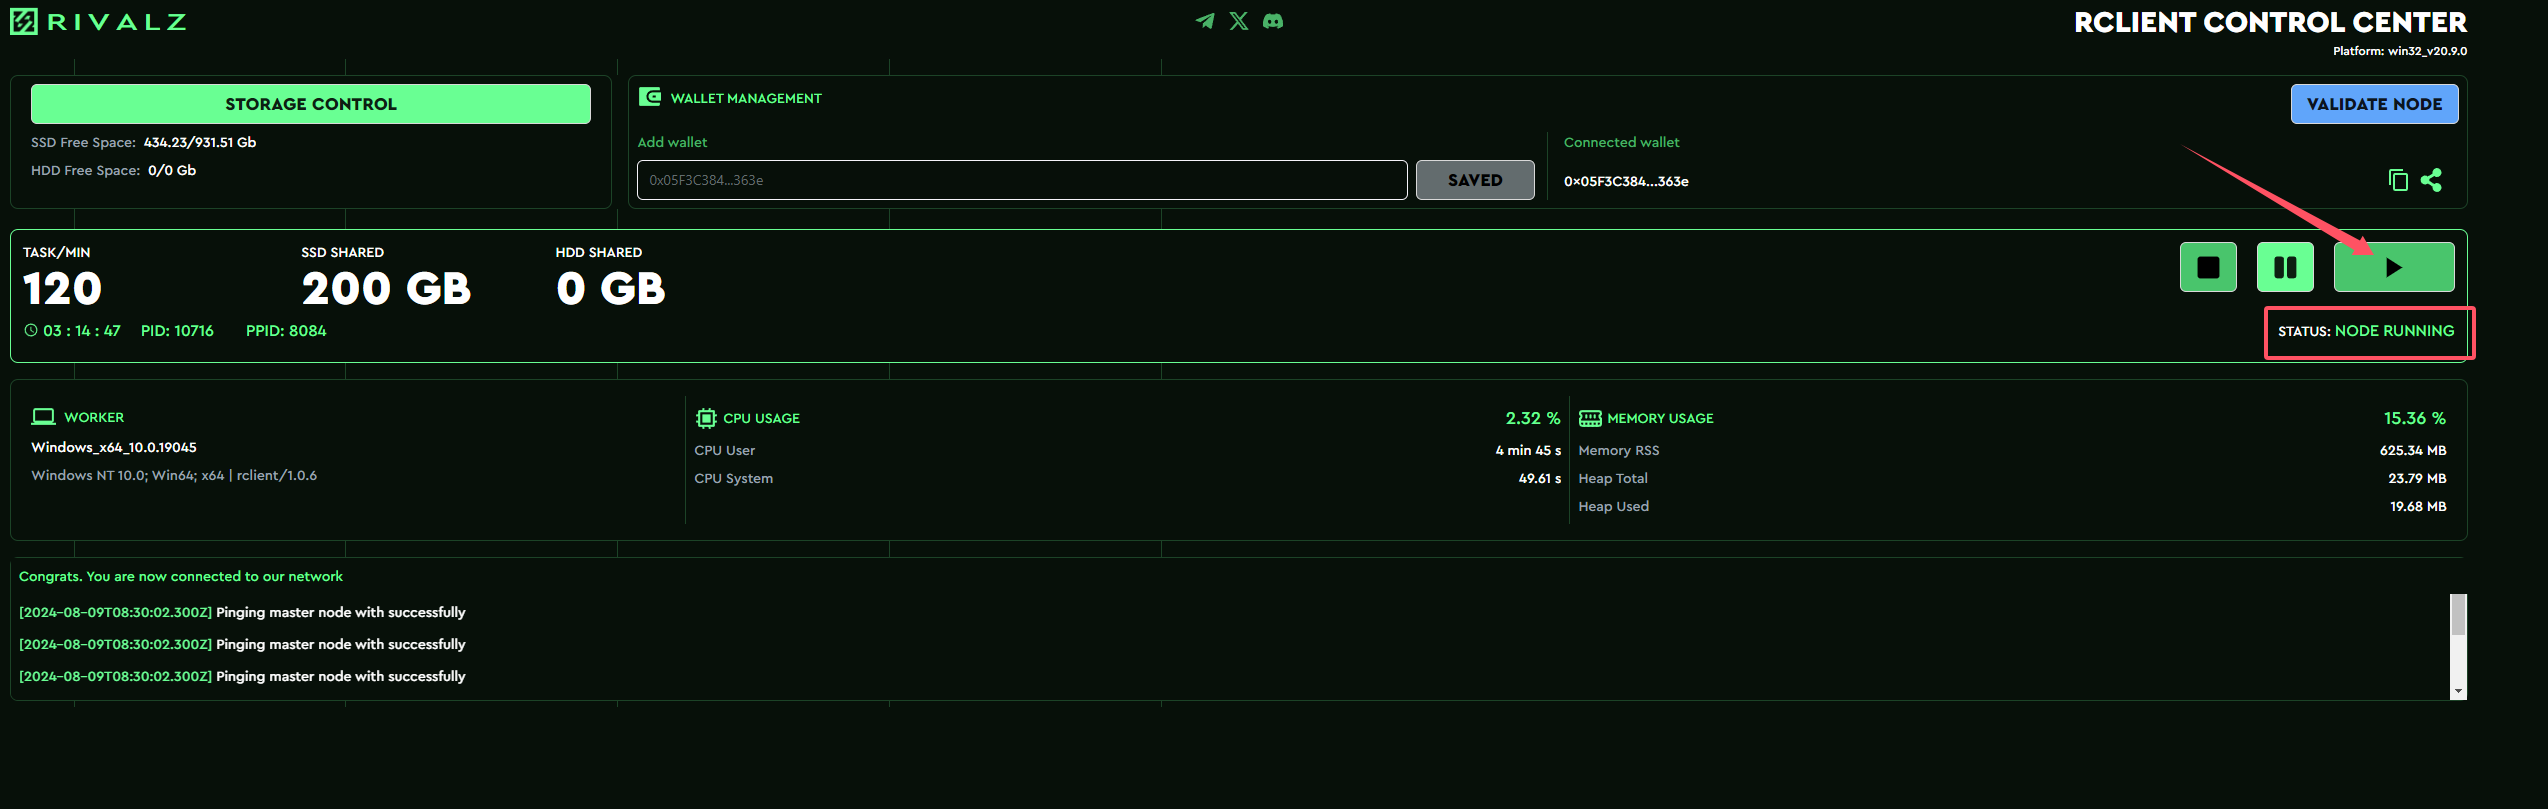2548x809 pixels.
Task: Click CPU System time 49.61 s
Action: 1540,478
